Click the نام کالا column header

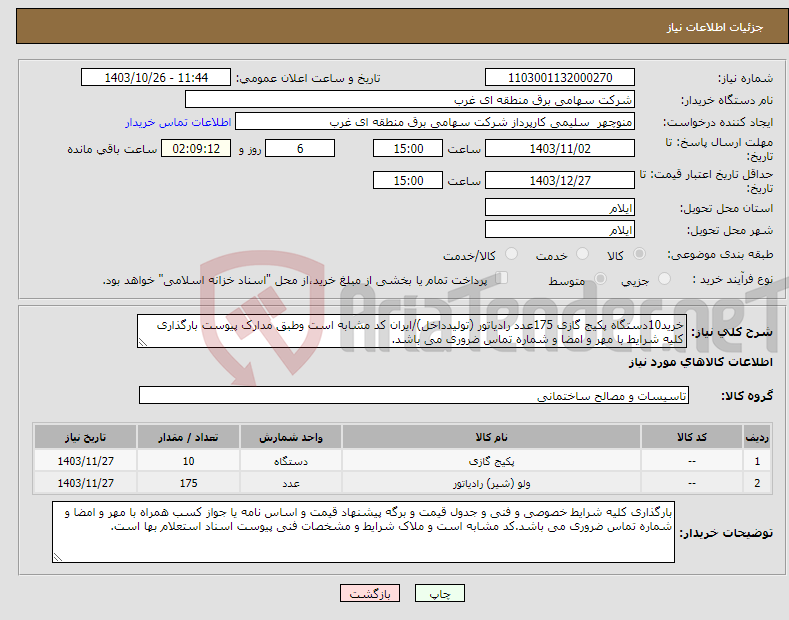click(x=491, y=437)
